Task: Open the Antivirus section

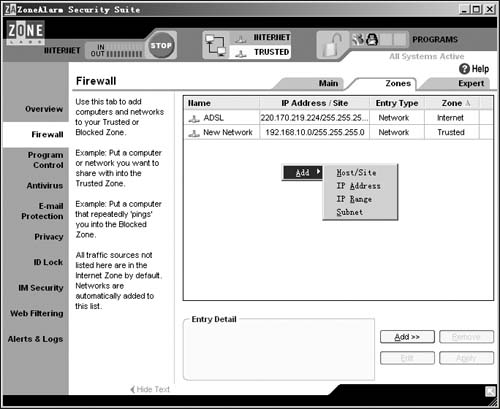Action: [45, 186]
